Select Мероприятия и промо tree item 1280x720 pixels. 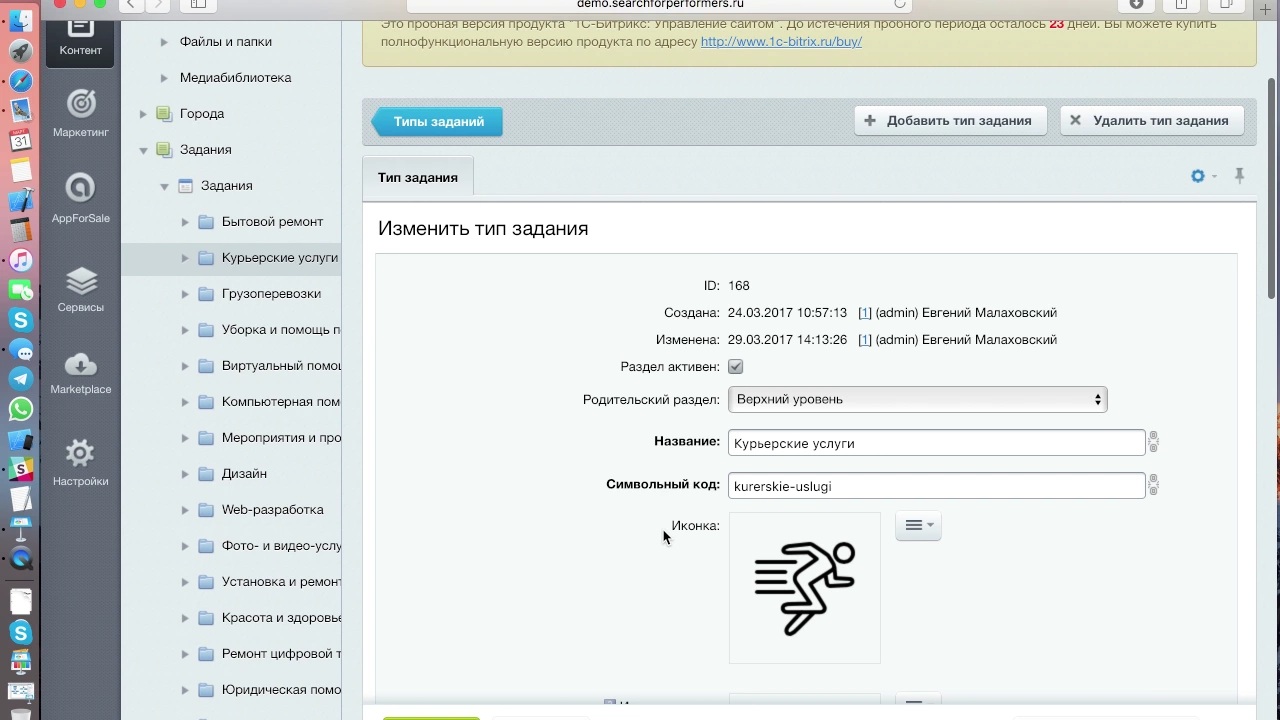point(281,438)
